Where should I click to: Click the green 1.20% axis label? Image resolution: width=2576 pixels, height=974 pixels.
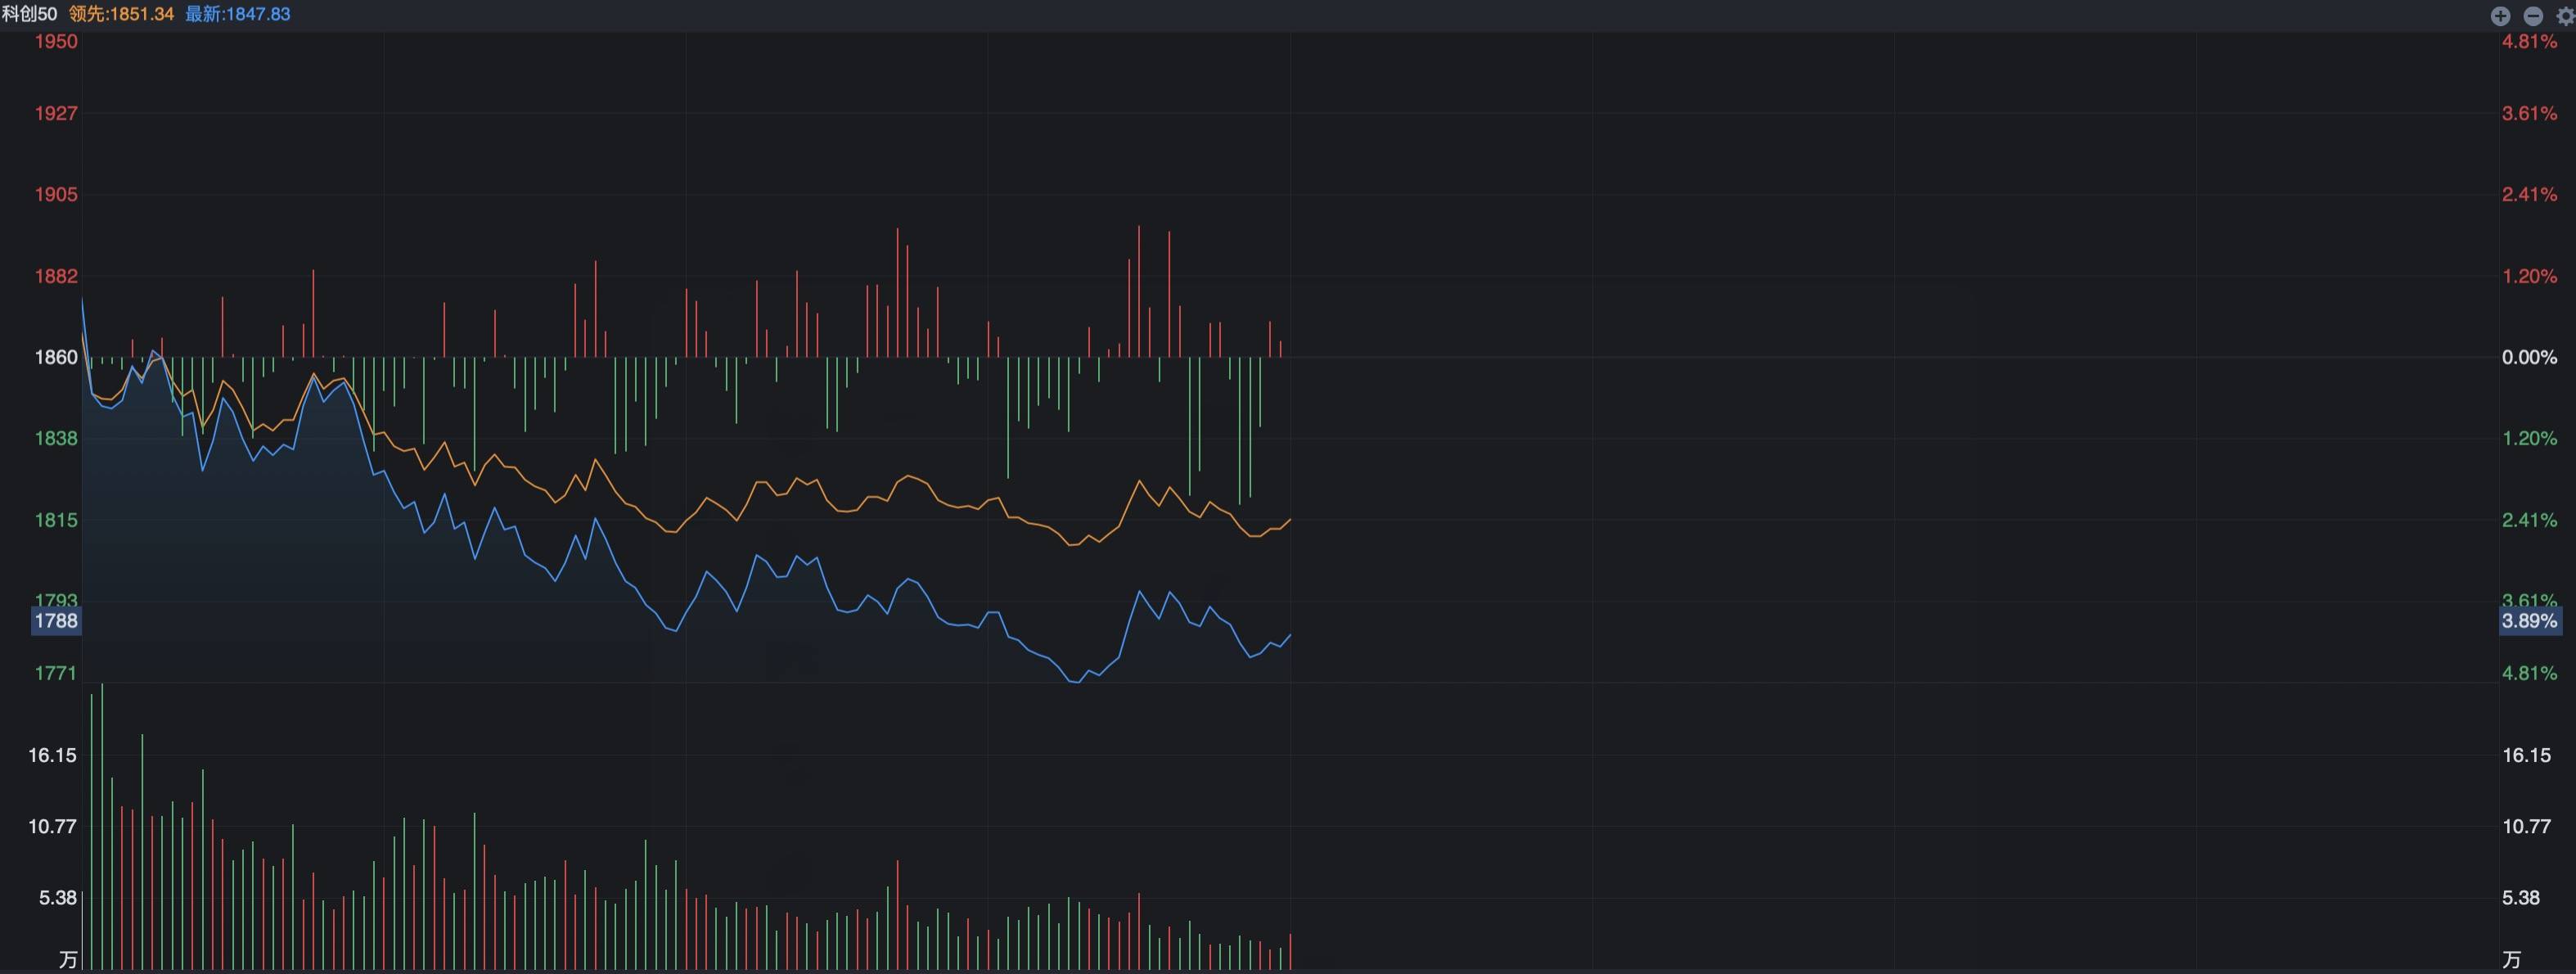click(2530, 438)
